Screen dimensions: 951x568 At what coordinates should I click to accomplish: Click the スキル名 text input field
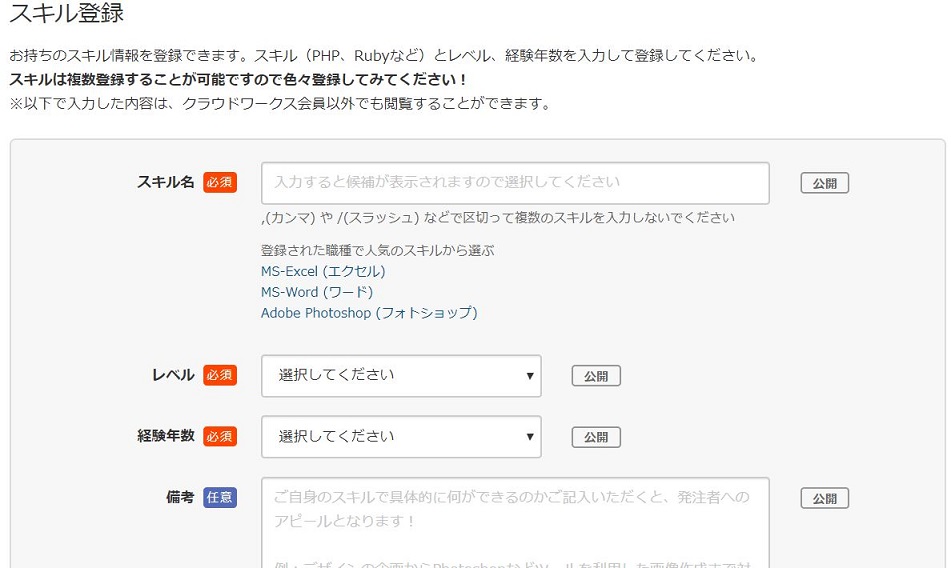[x=515, y=183]
